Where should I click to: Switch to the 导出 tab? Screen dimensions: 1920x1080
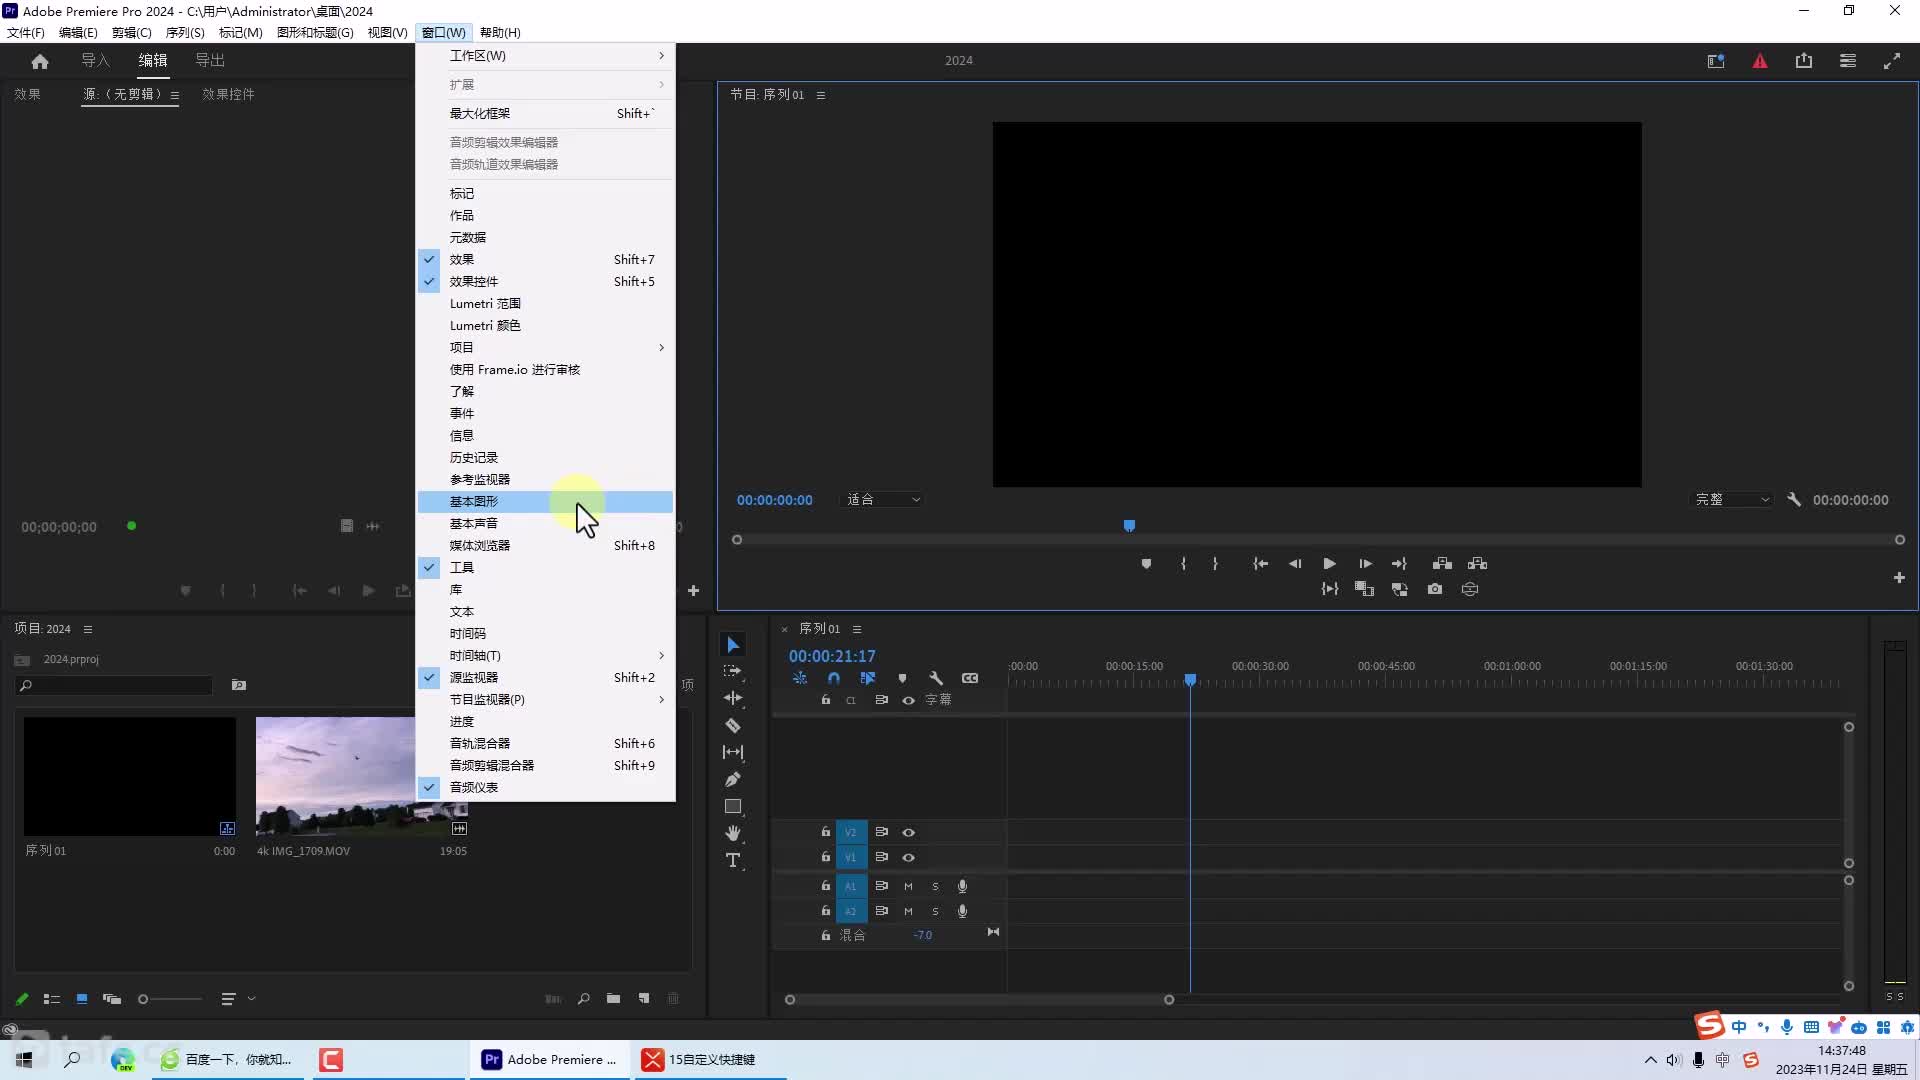(x=210, y=61)
